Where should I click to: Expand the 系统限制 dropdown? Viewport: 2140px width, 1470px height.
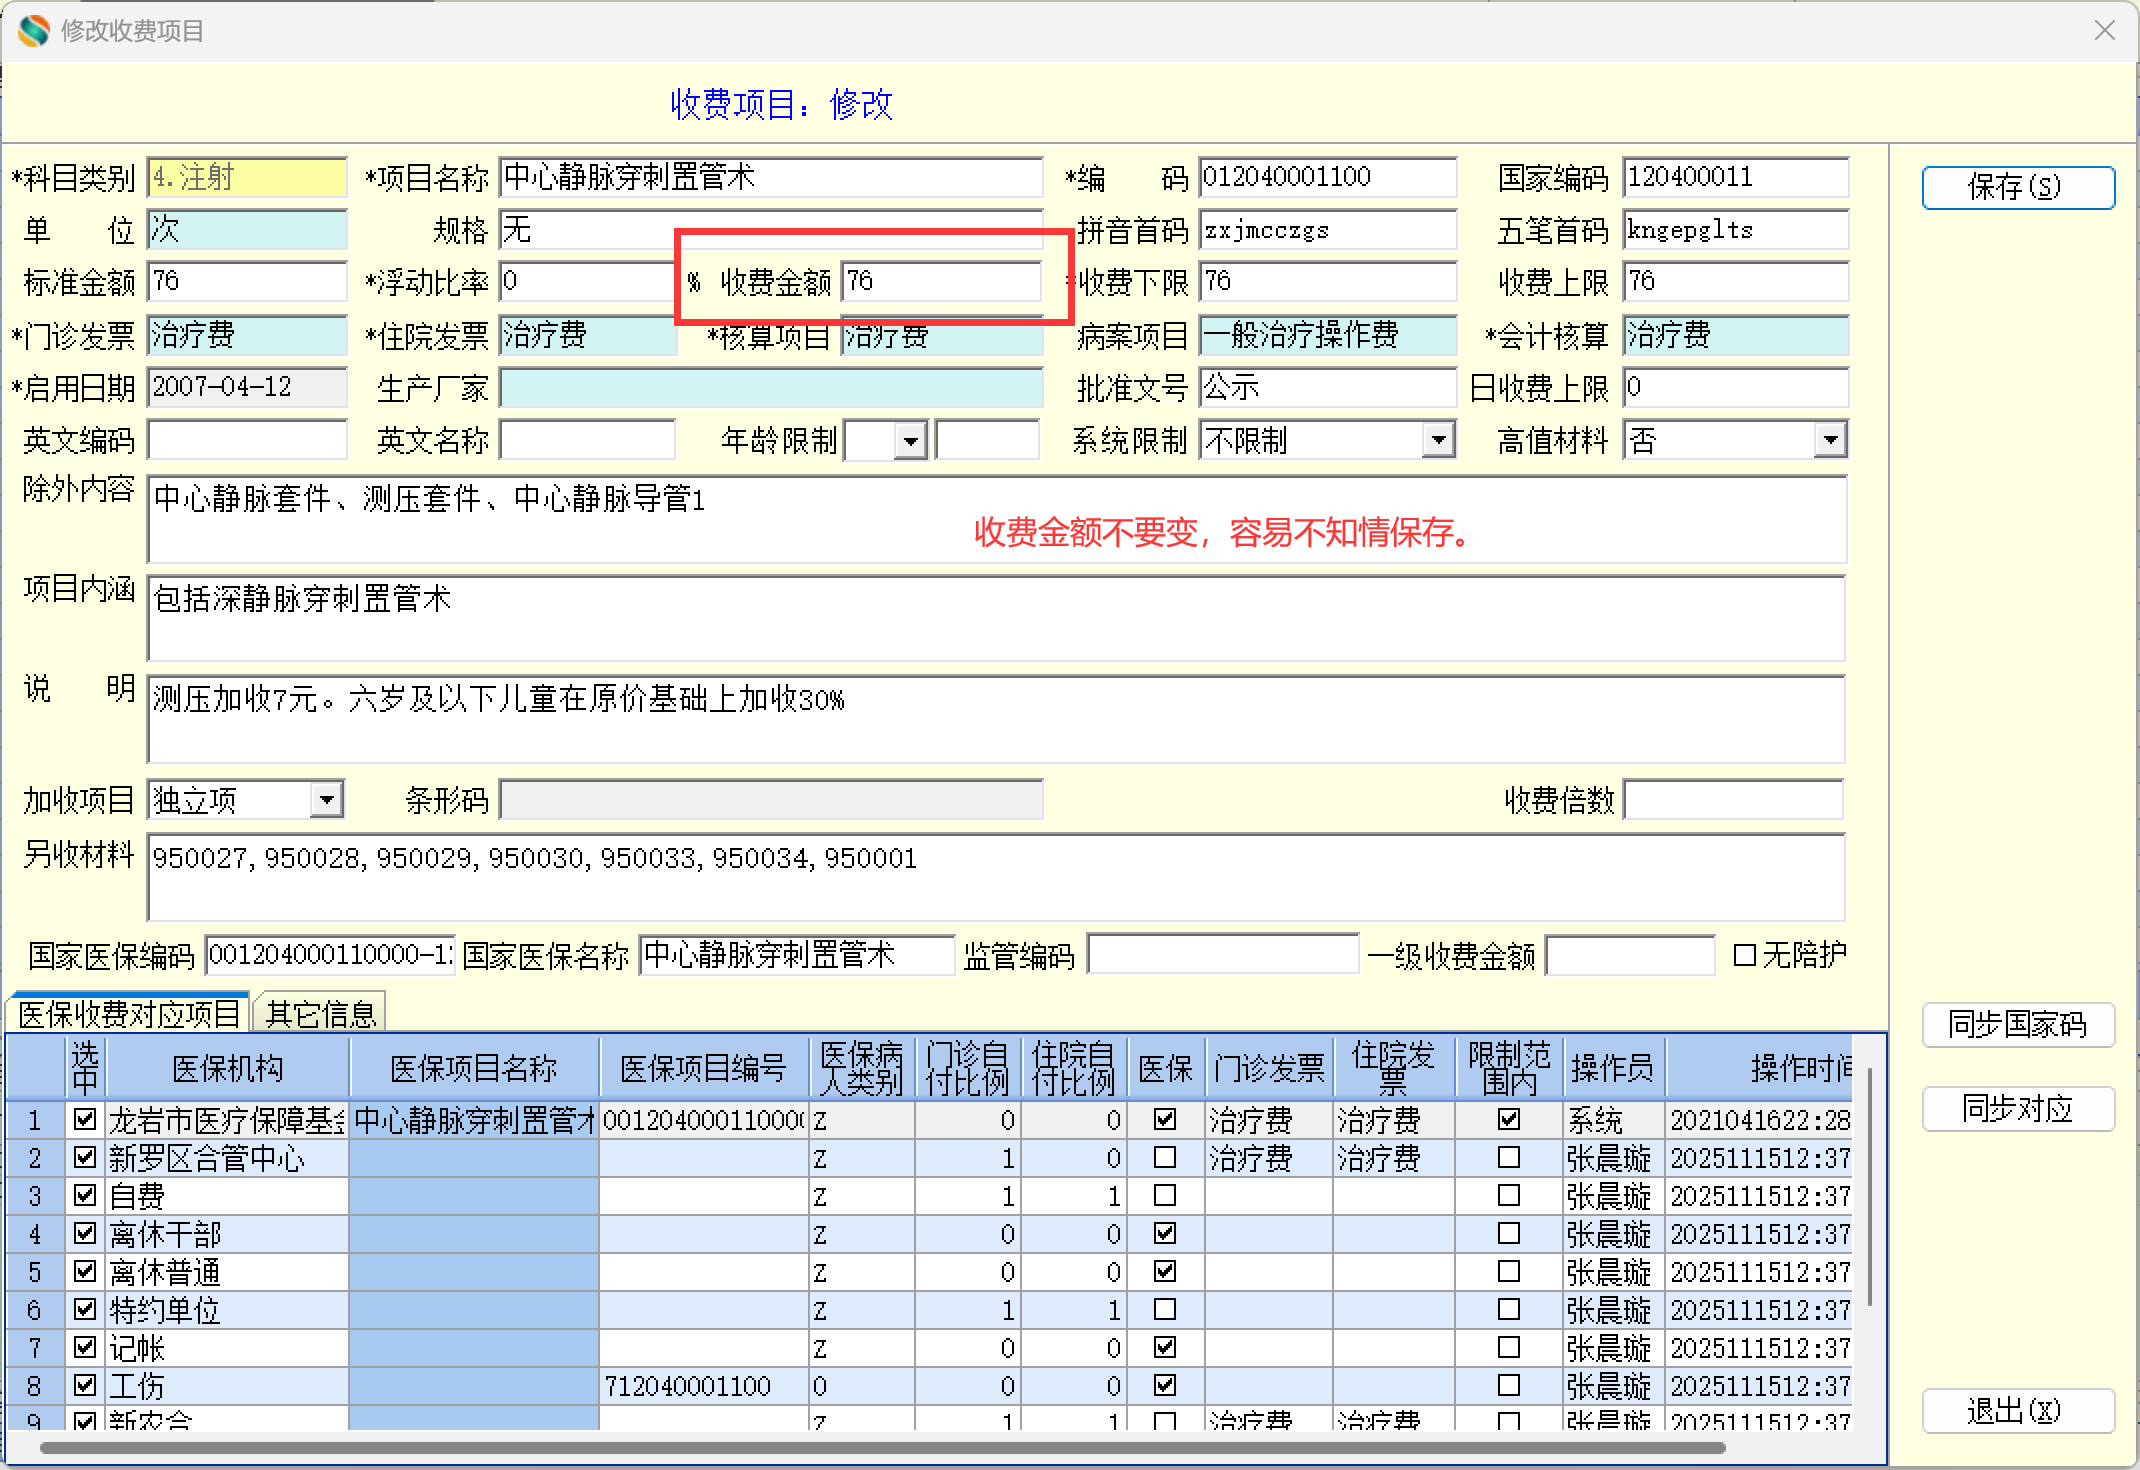1438,441
